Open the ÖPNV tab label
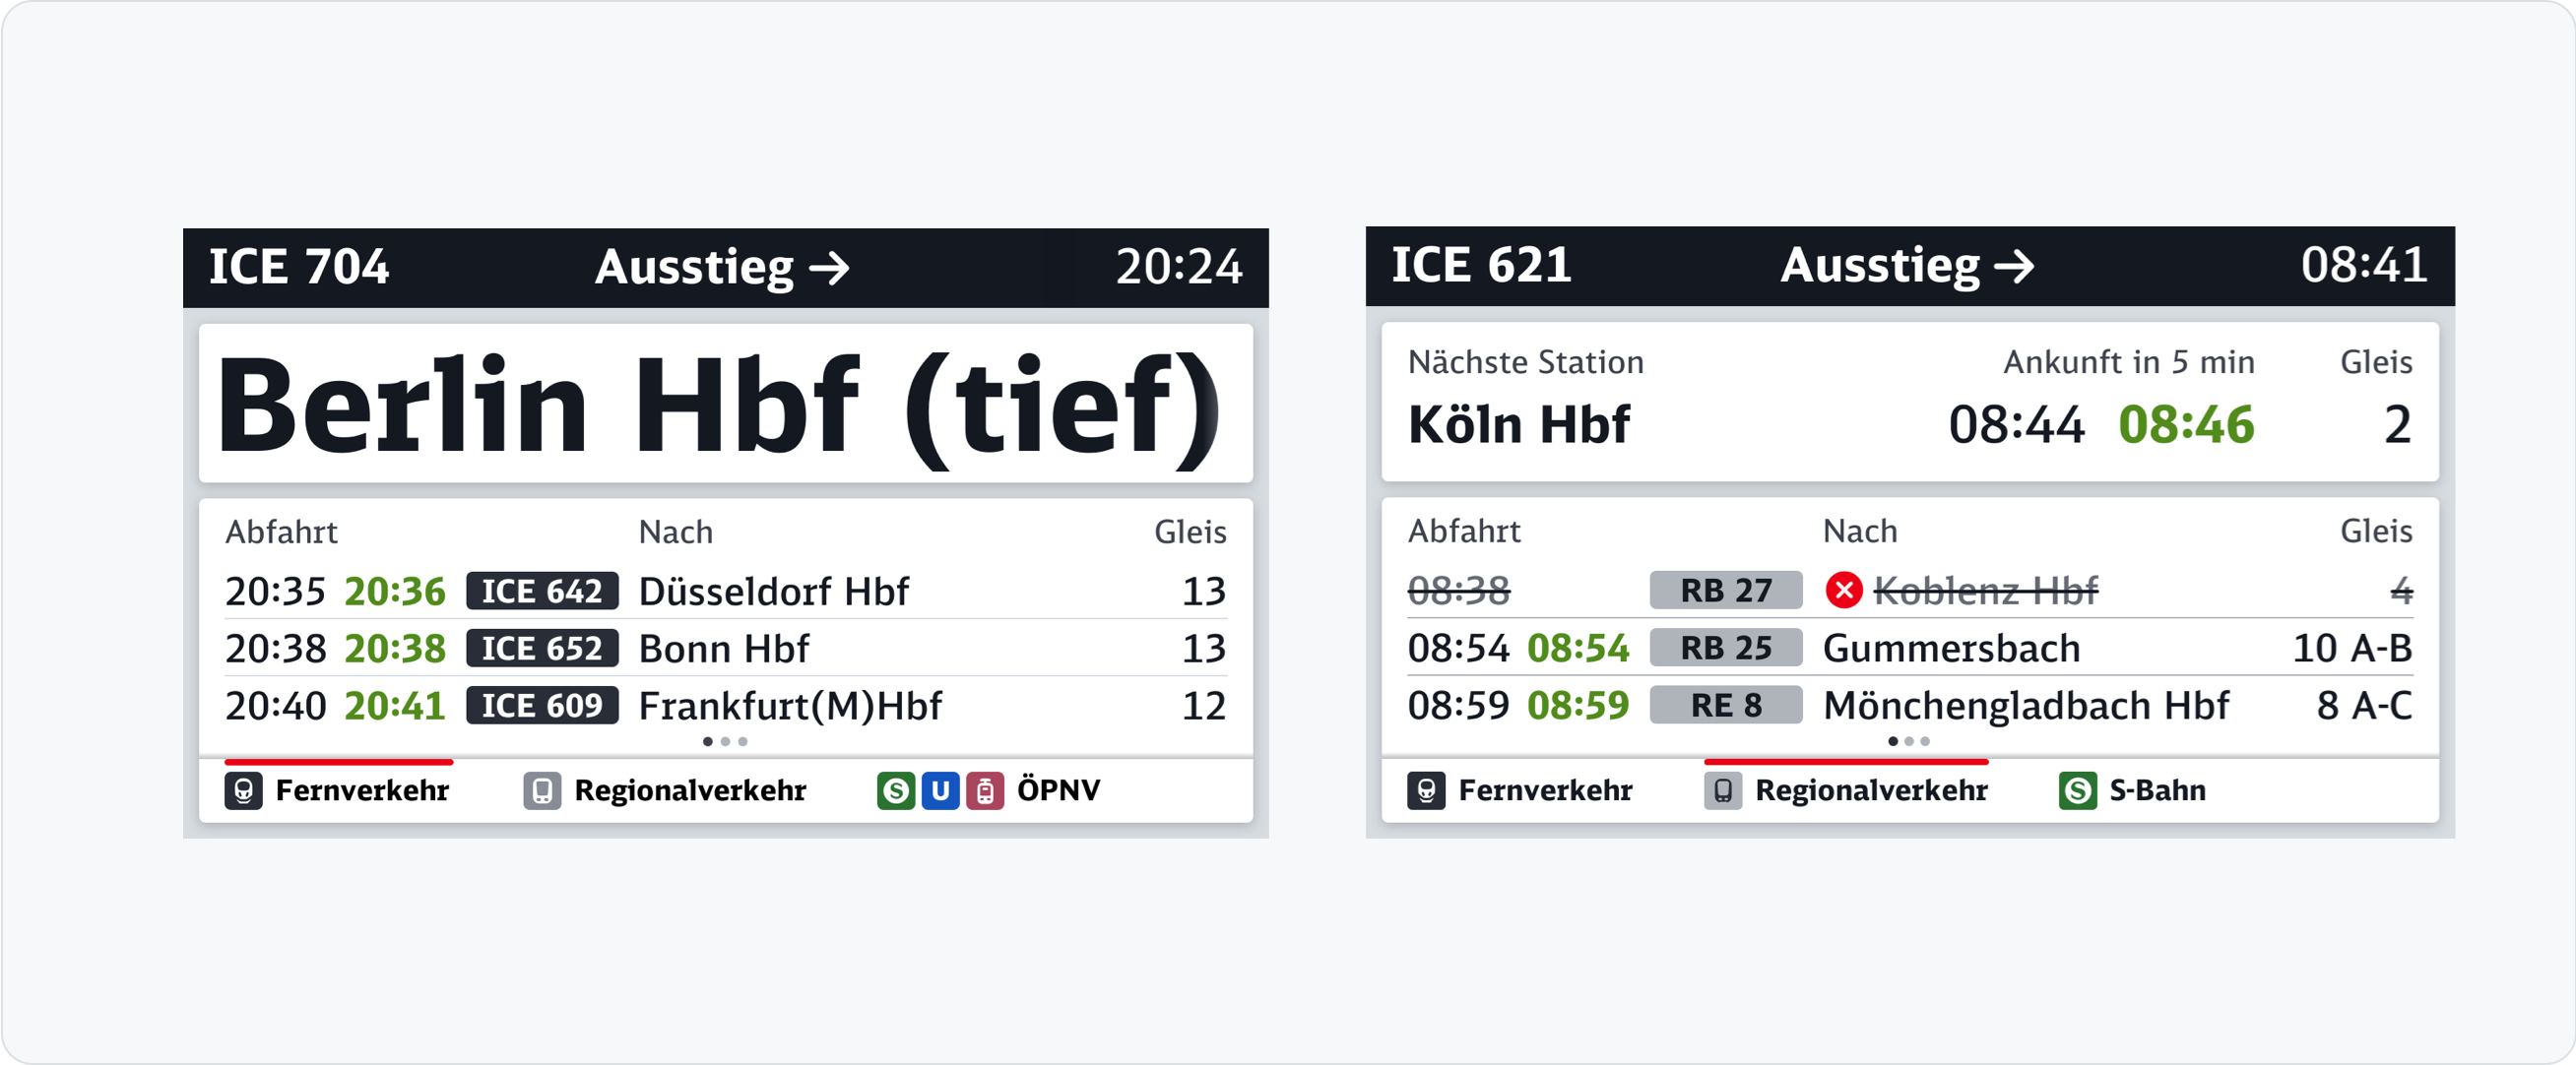 (x=1058, y=791)
